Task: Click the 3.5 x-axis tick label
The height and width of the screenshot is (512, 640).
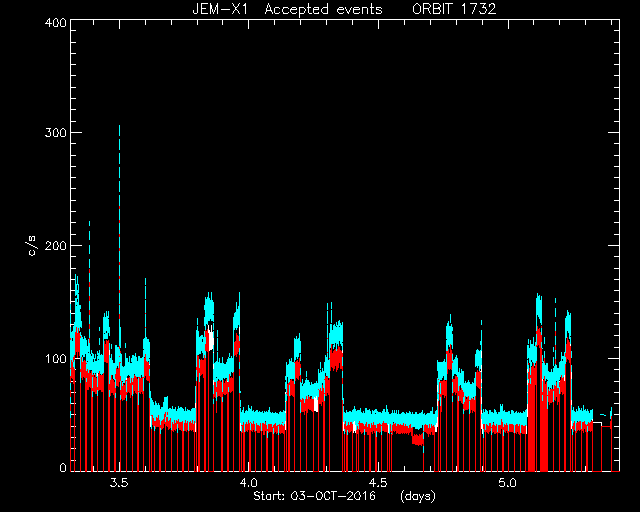Action: (x=119, y=483)
